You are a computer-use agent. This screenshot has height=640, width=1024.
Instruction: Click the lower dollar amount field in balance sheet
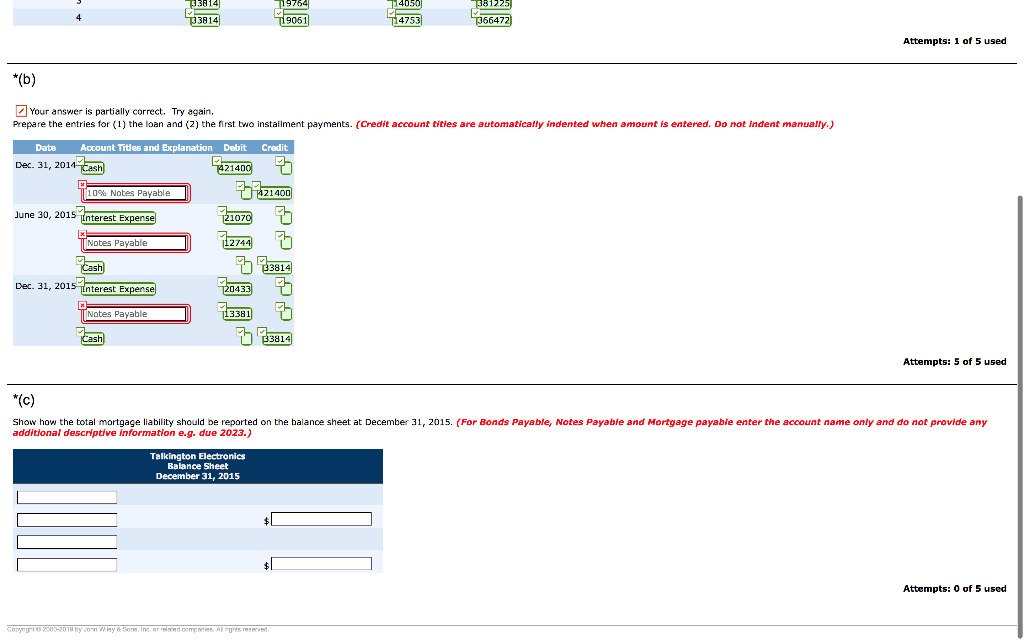[321, 564]
